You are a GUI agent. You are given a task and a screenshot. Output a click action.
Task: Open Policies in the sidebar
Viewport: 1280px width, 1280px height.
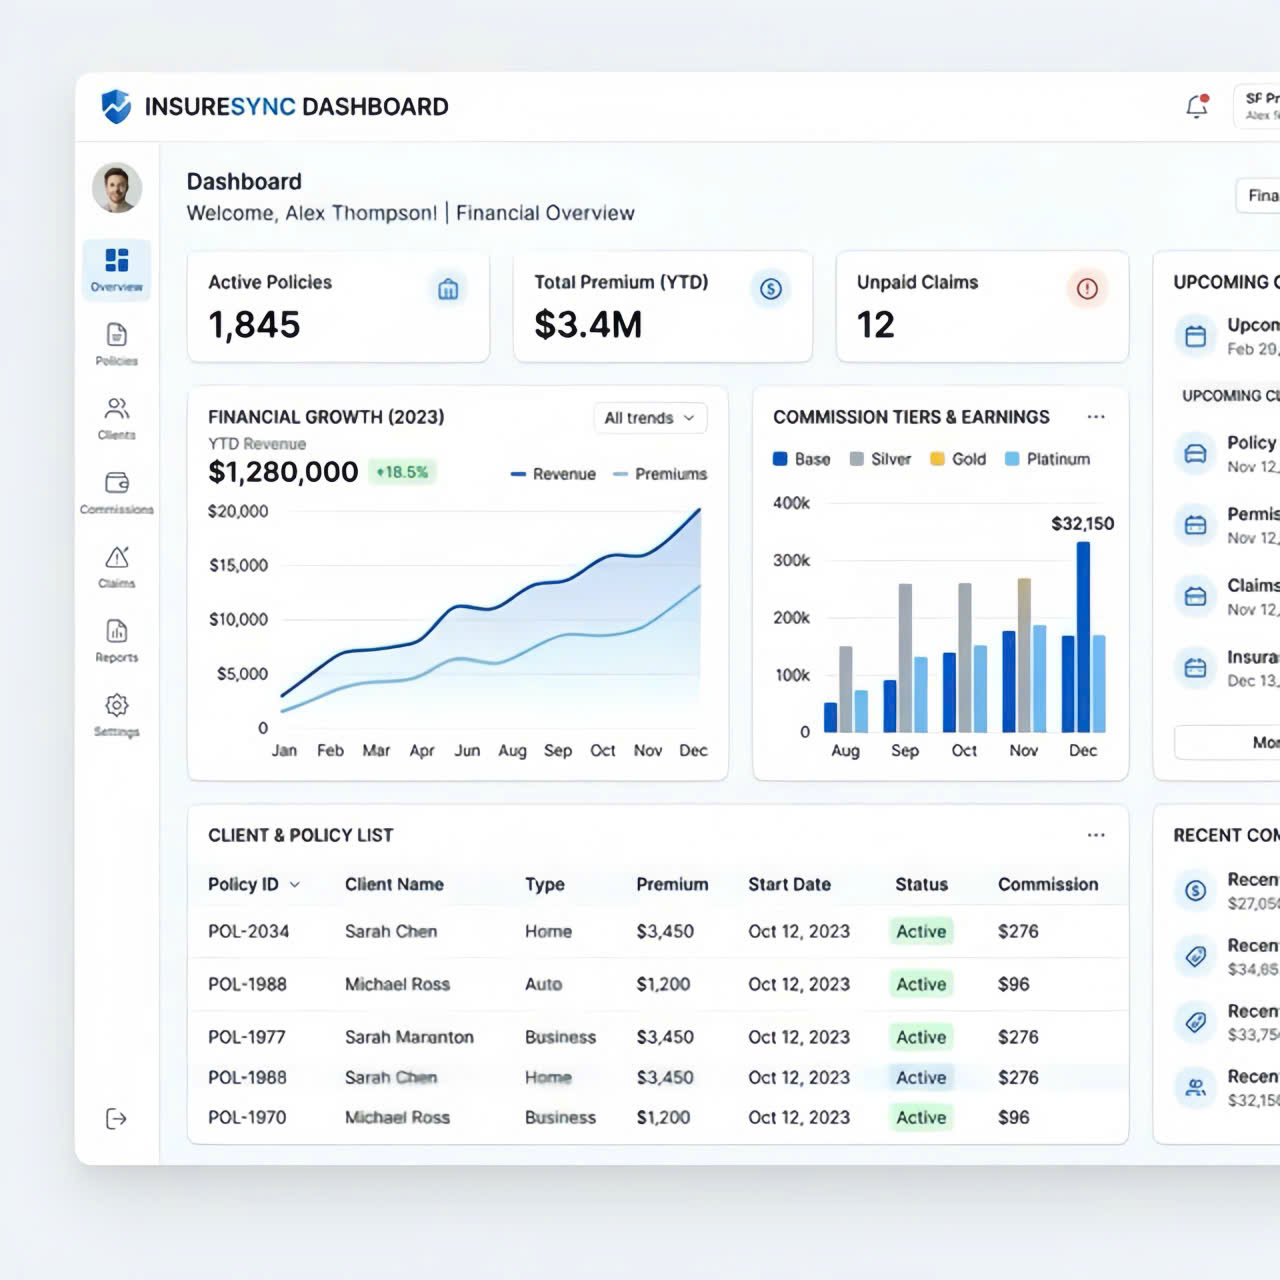117,343
